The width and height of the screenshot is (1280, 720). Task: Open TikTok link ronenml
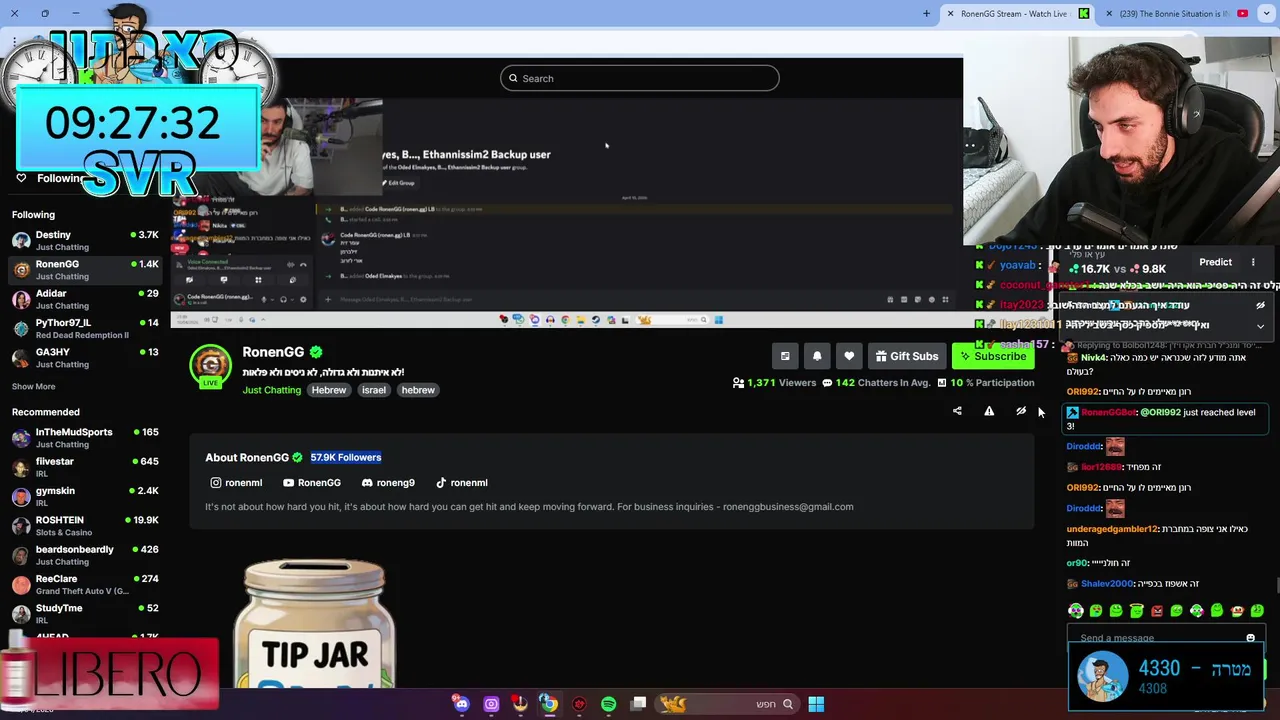tap(462, 483)
